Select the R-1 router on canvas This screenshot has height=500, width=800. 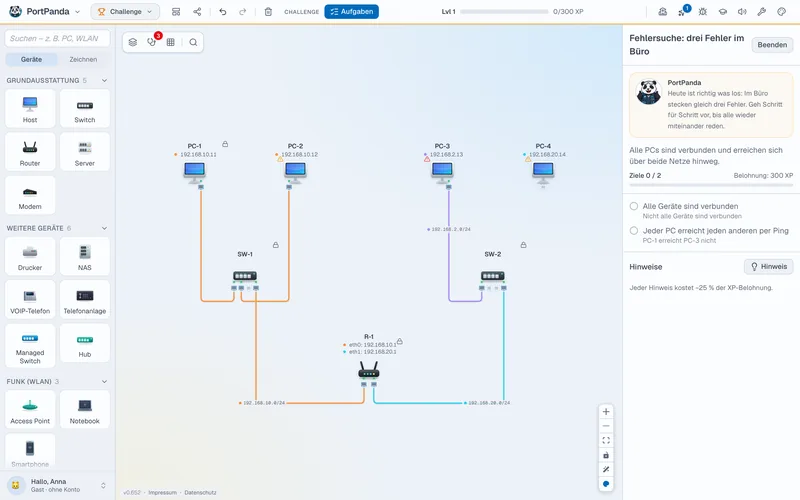click(369, 369)
